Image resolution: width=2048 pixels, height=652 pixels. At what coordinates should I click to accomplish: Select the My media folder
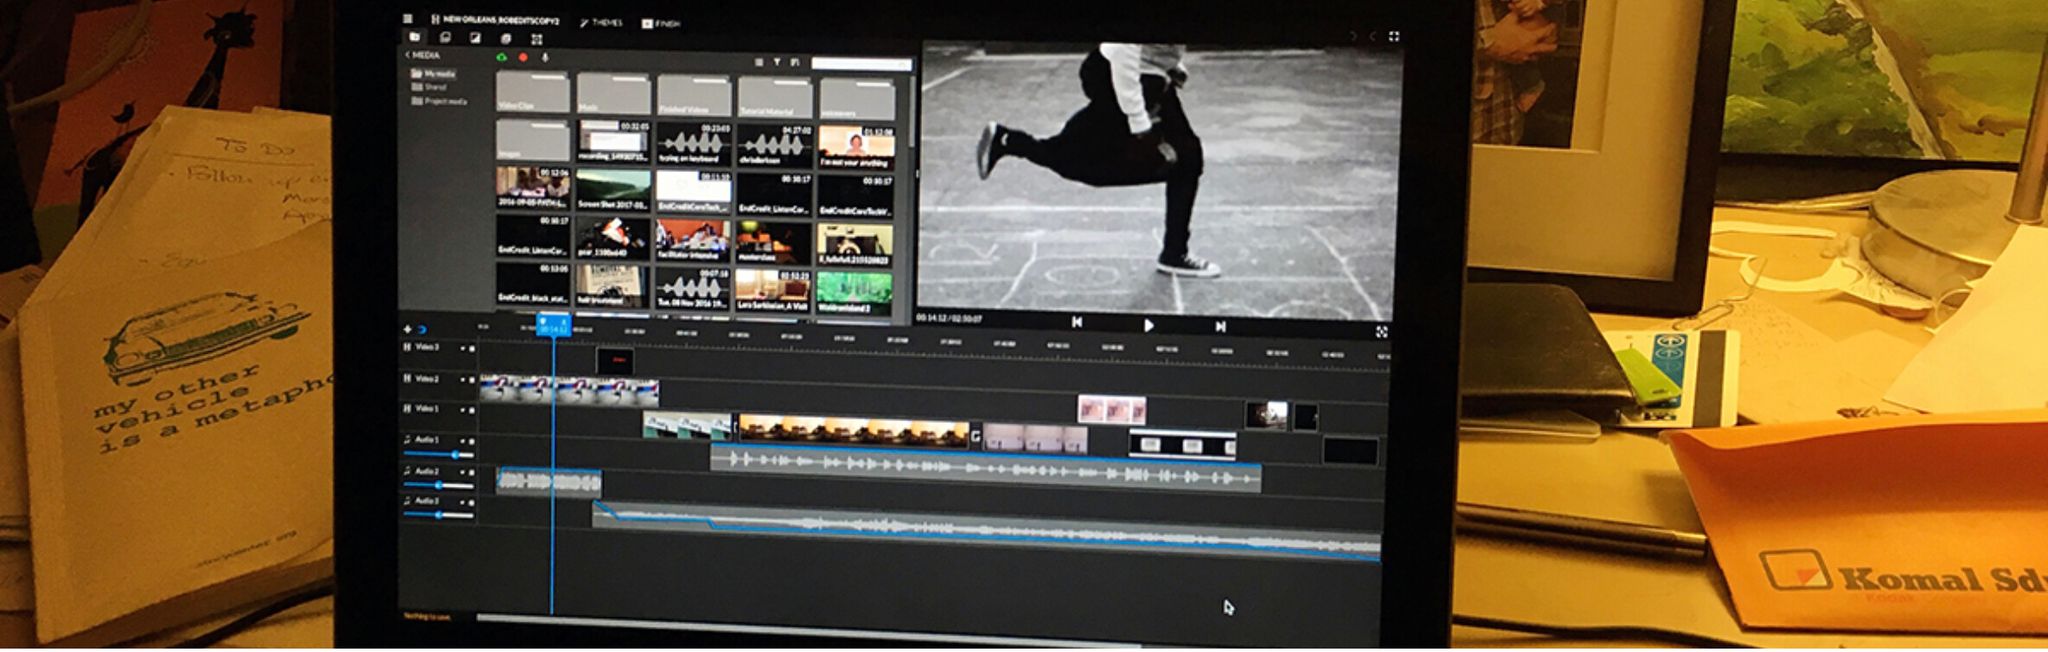[434, 74]
